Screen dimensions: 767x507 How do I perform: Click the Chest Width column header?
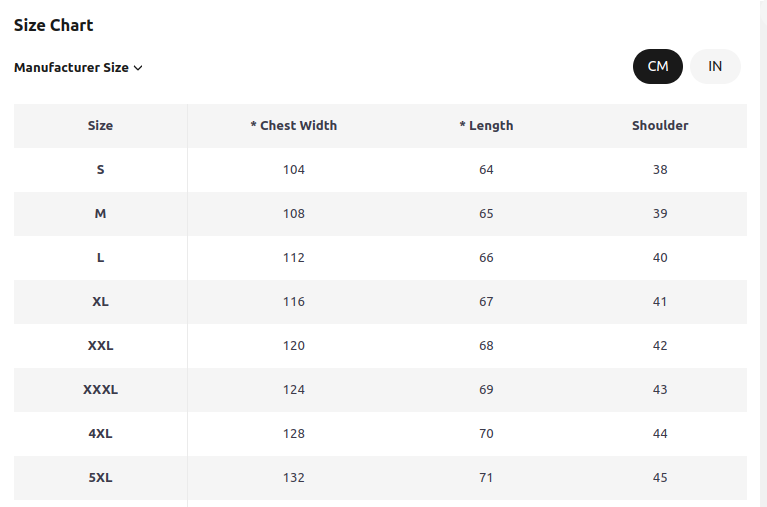[x=293, y=126]
